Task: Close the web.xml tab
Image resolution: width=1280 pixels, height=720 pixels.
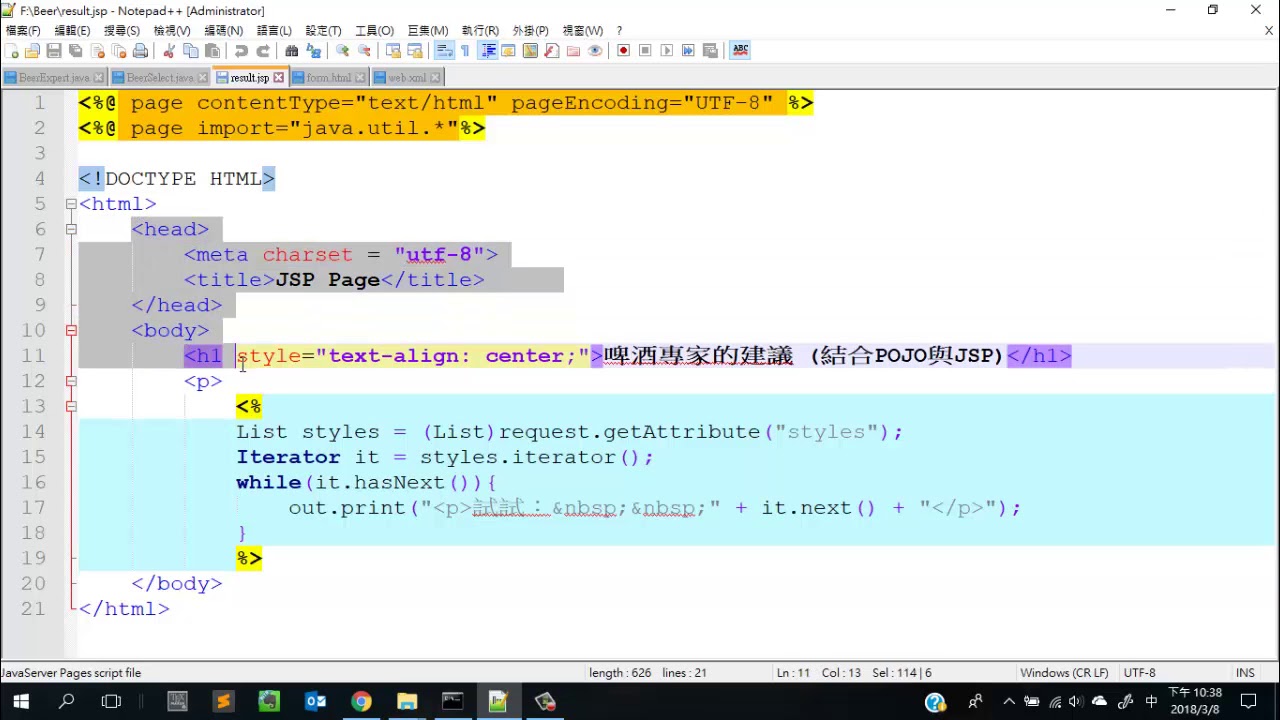Action: pyautogui.click(x=435, y=77)
